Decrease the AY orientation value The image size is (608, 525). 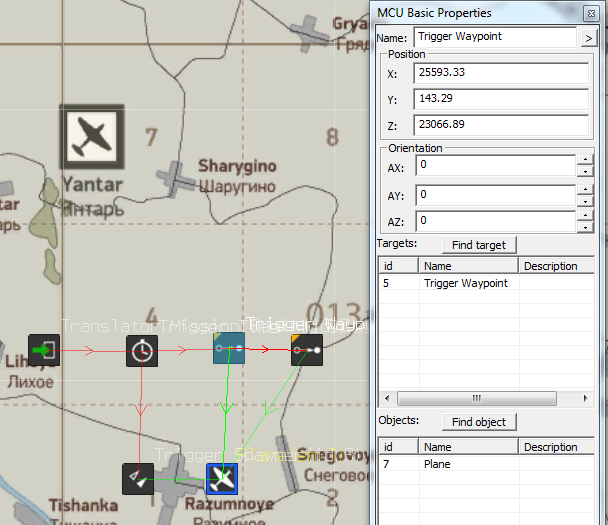pos(586,201)
